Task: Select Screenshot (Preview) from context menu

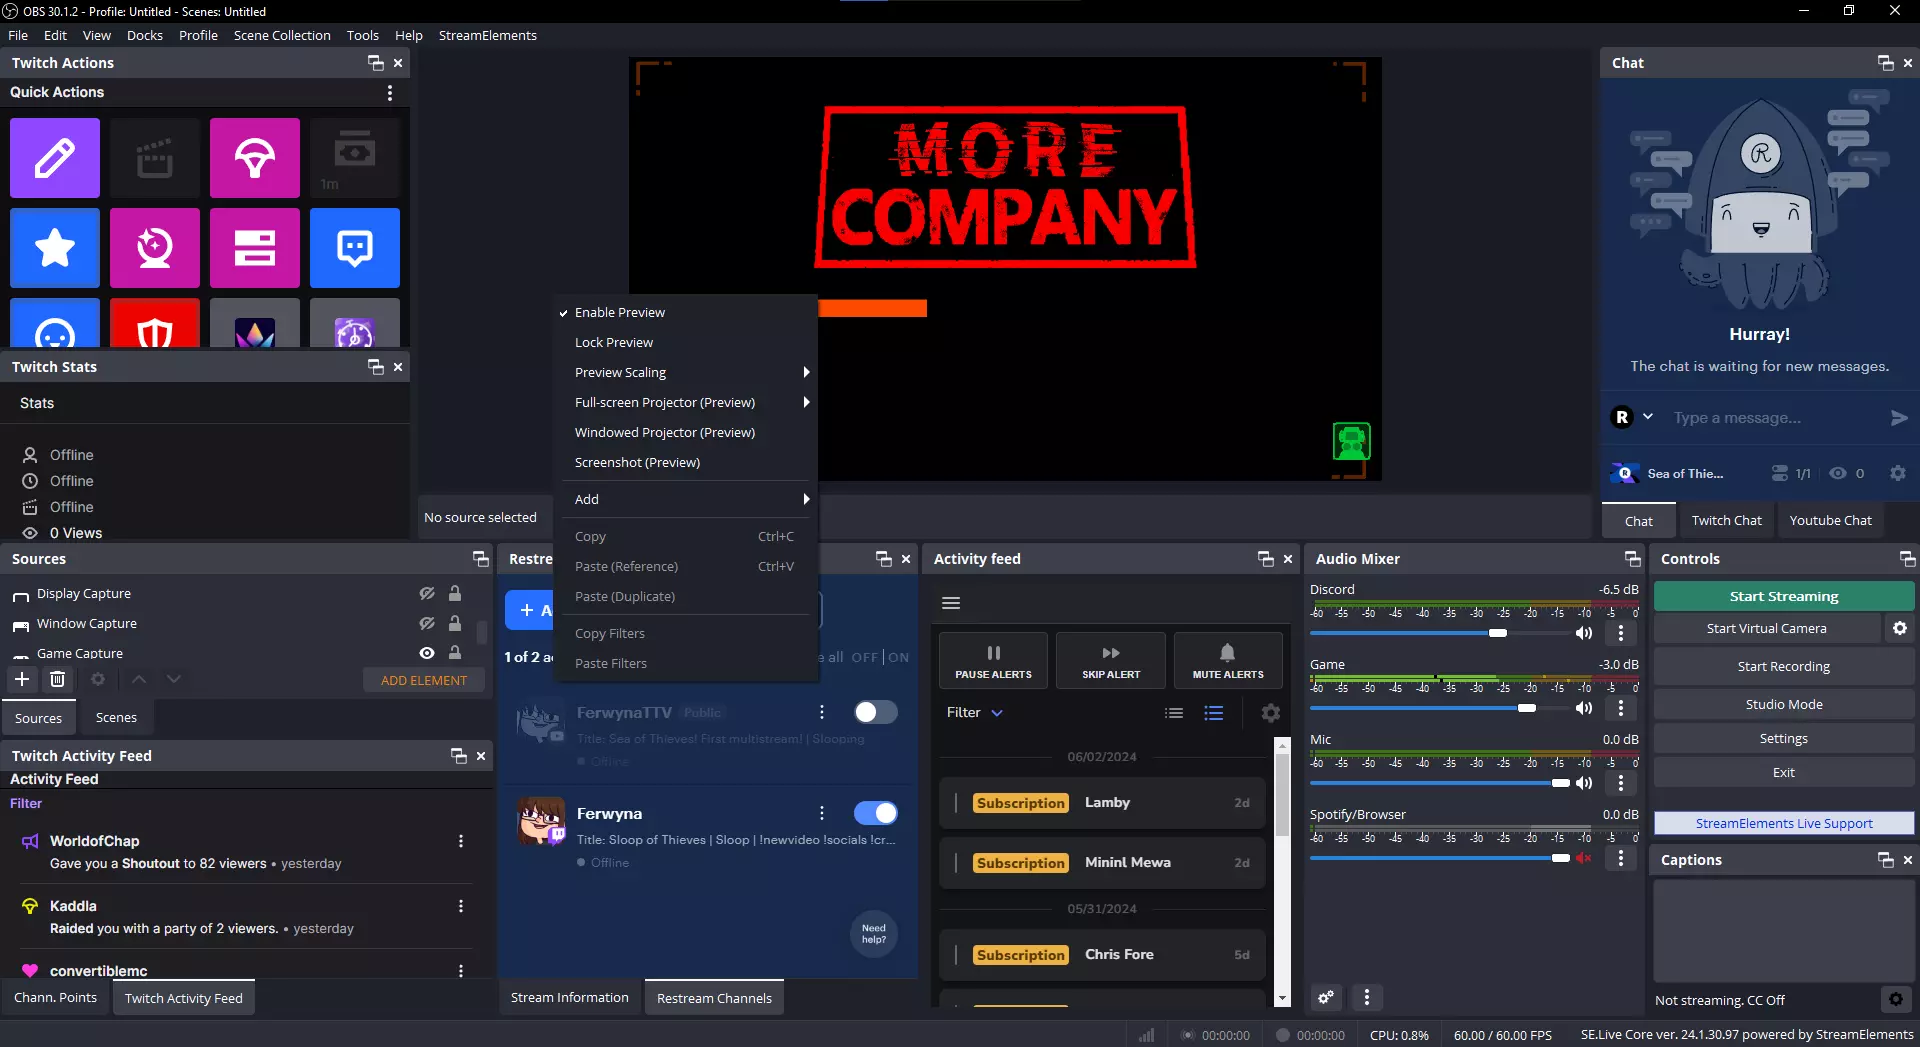Action: click(637, 462)
